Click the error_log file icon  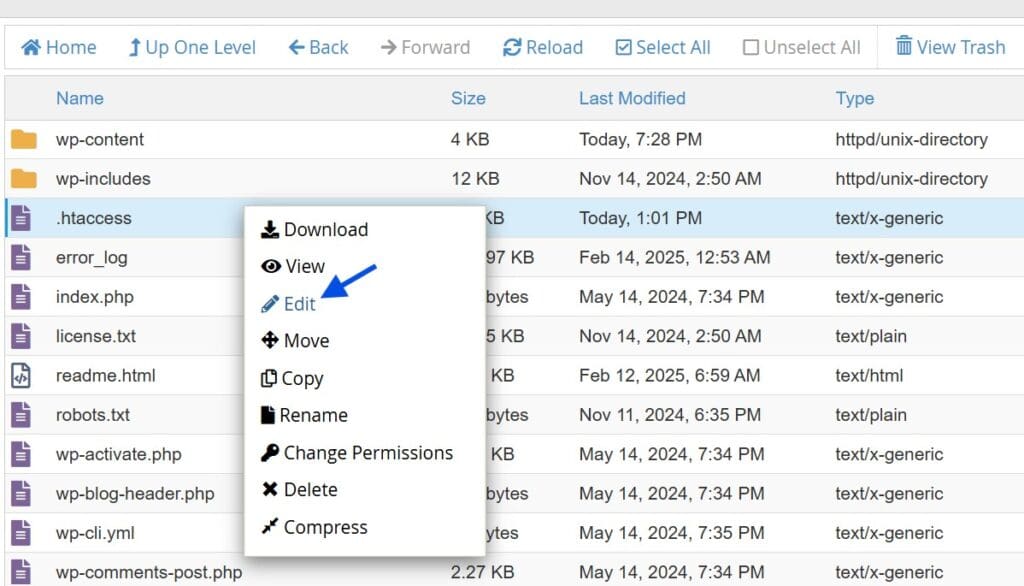21,257
